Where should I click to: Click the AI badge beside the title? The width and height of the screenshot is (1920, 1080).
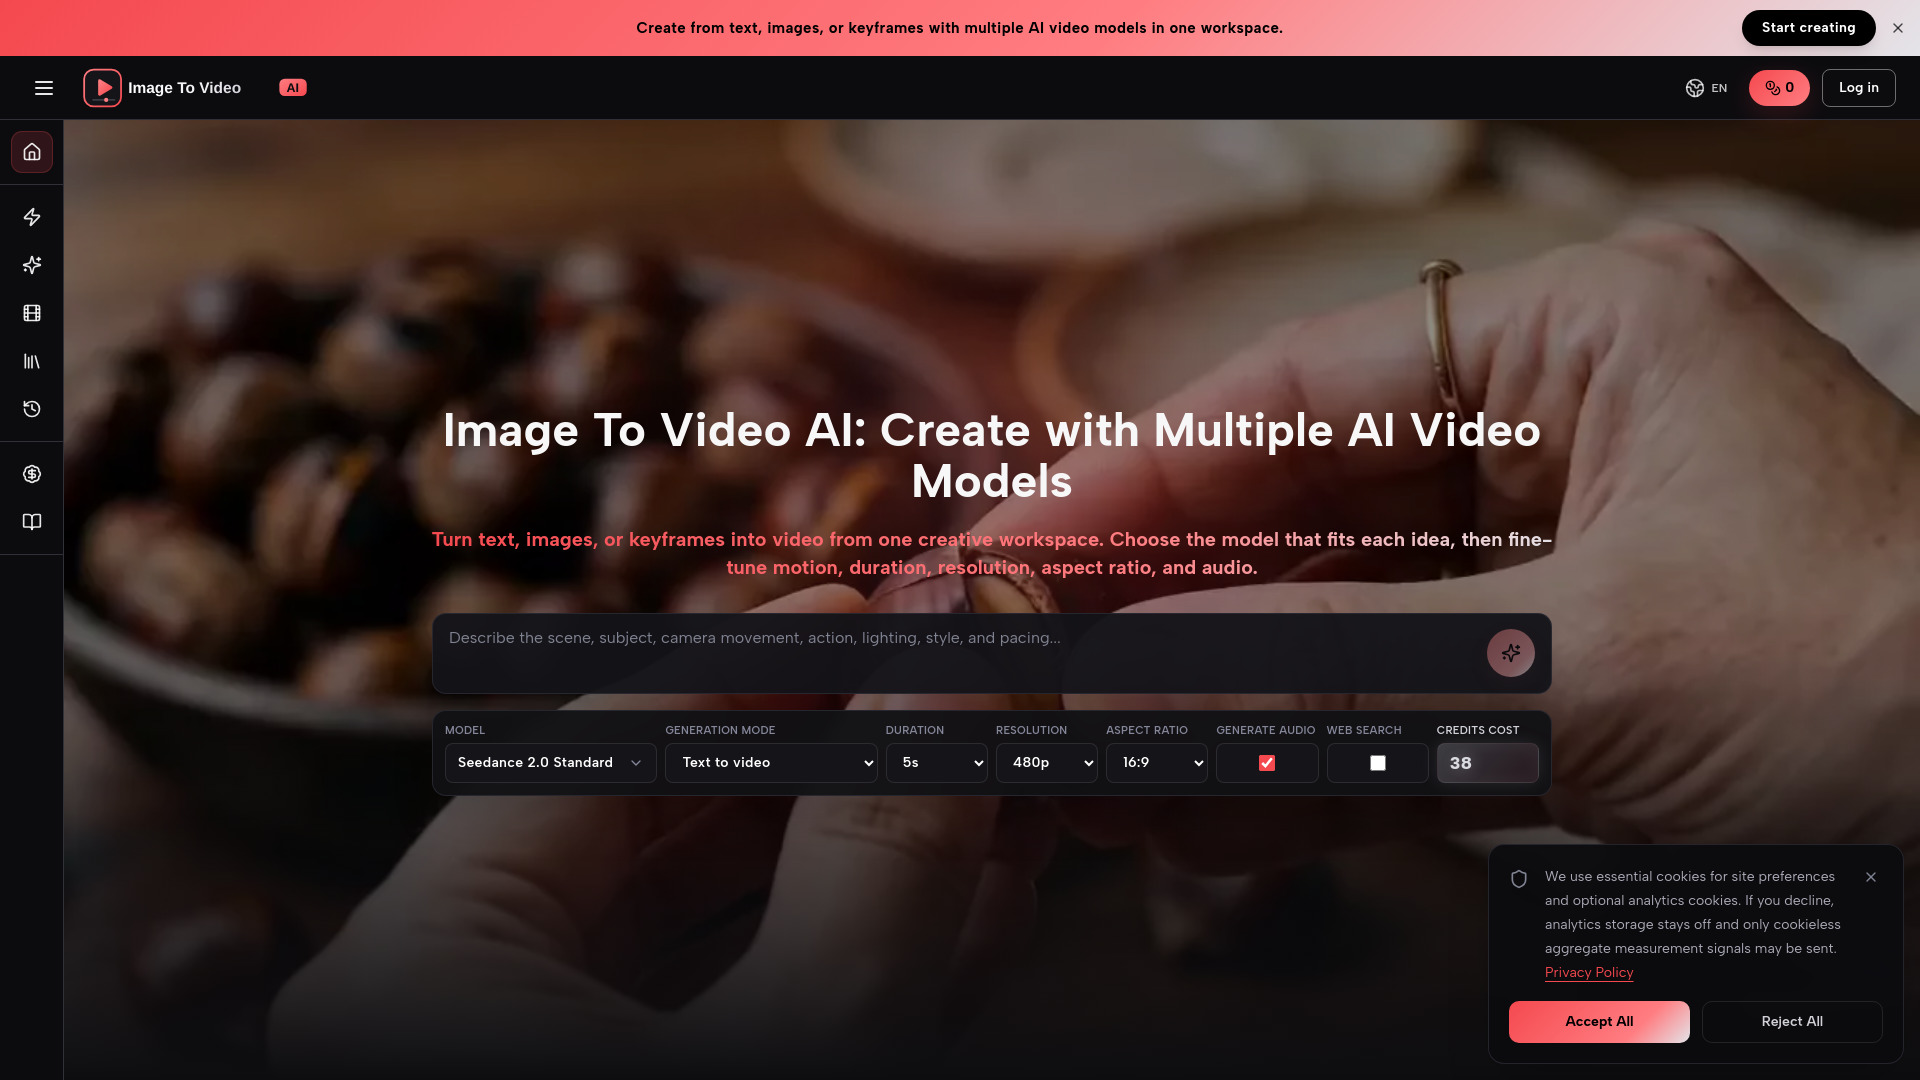pos(292,88)
